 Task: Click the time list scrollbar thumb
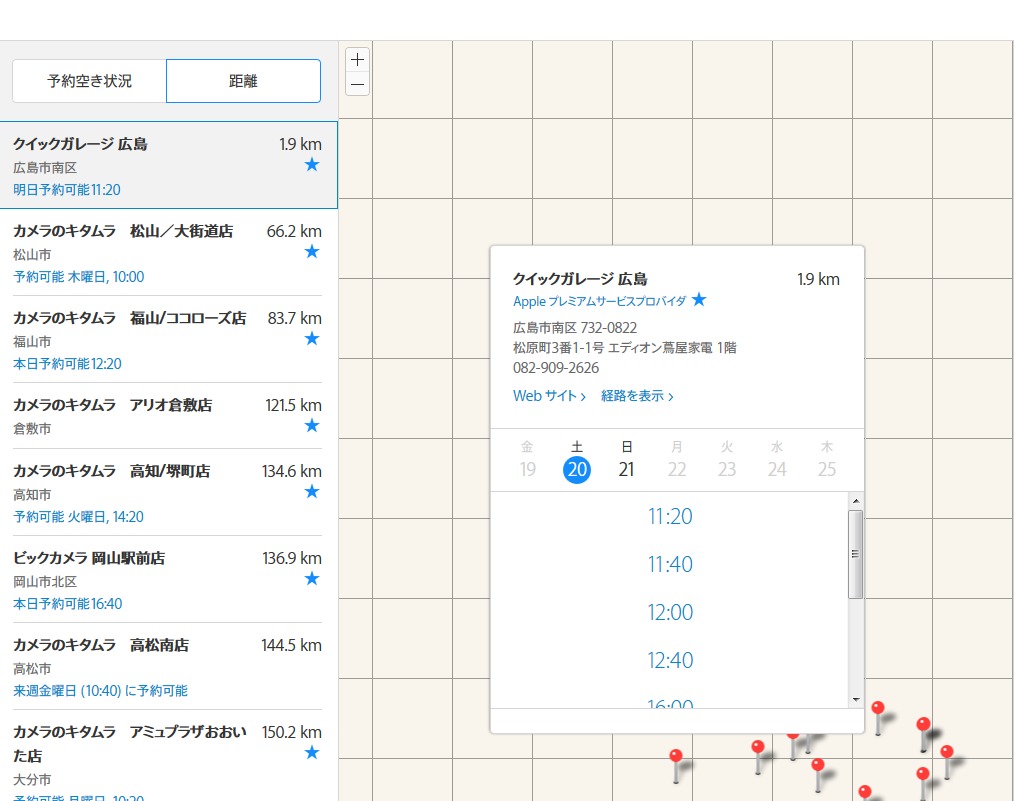(855, 554)
